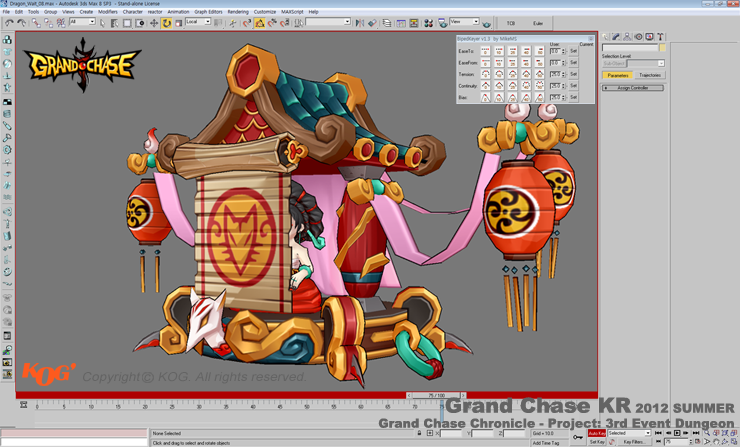Image resolution: width=740 pixels, height=447 pixels.
Task: Click the Align tool icon
Action: click(372, 23)
